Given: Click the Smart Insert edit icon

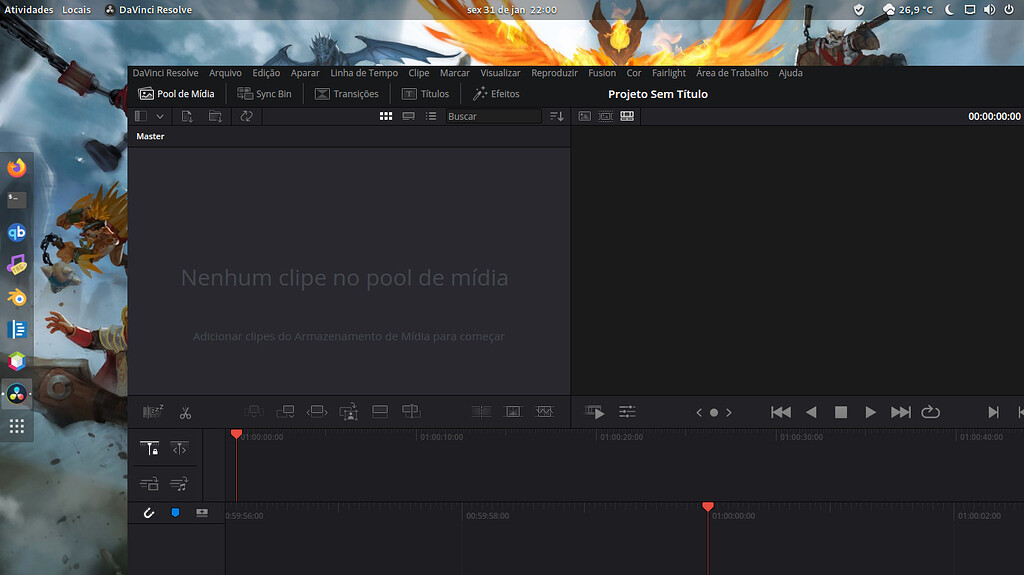Looking at the screenshot, I should point(253,412).
